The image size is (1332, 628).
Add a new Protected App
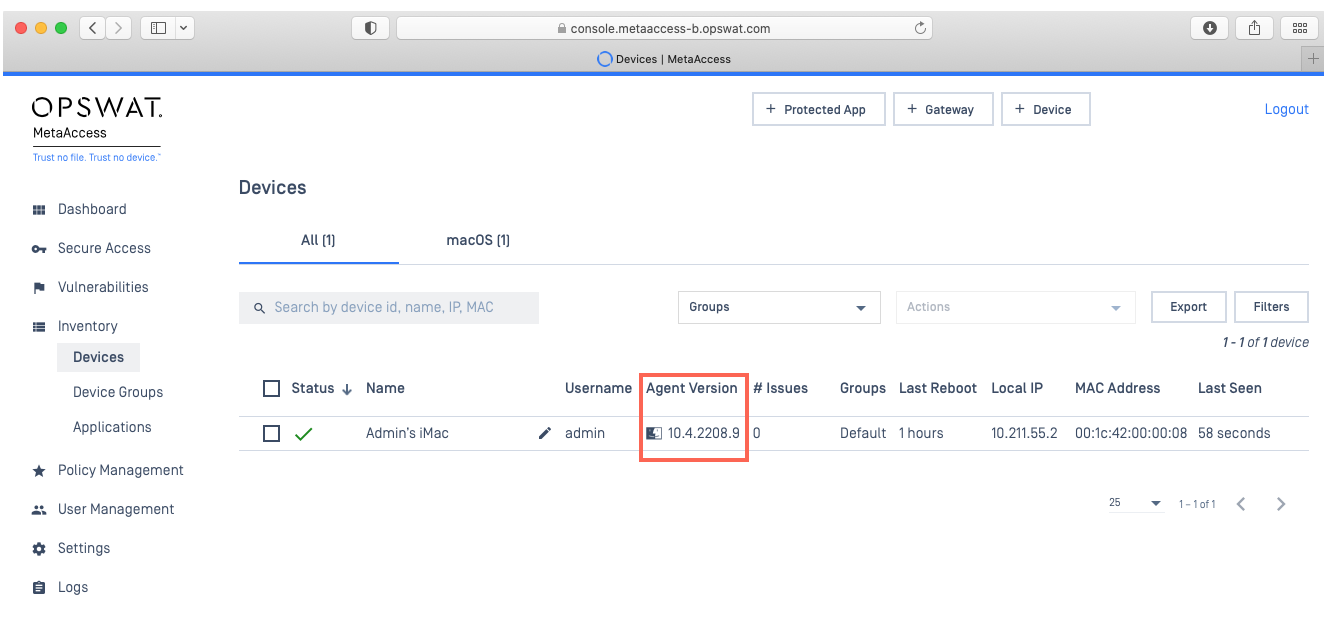point(818,109)
